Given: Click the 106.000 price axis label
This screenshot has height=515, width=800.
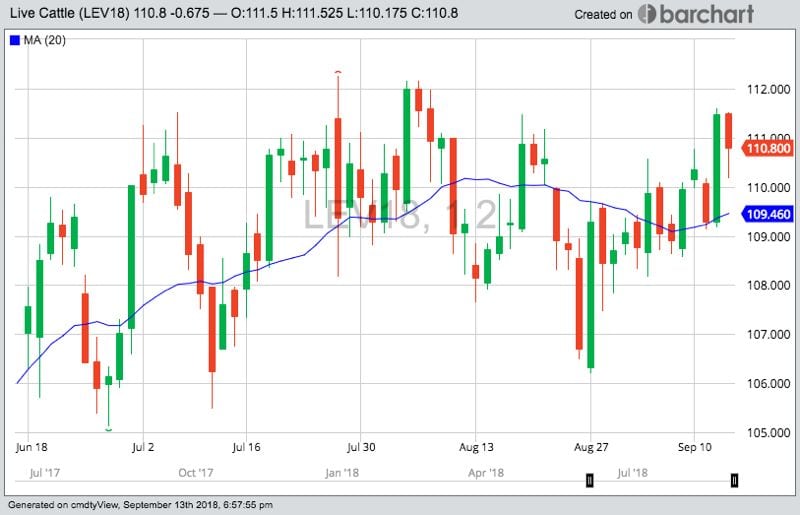Looking at the screenshot, I should (768, 383).
